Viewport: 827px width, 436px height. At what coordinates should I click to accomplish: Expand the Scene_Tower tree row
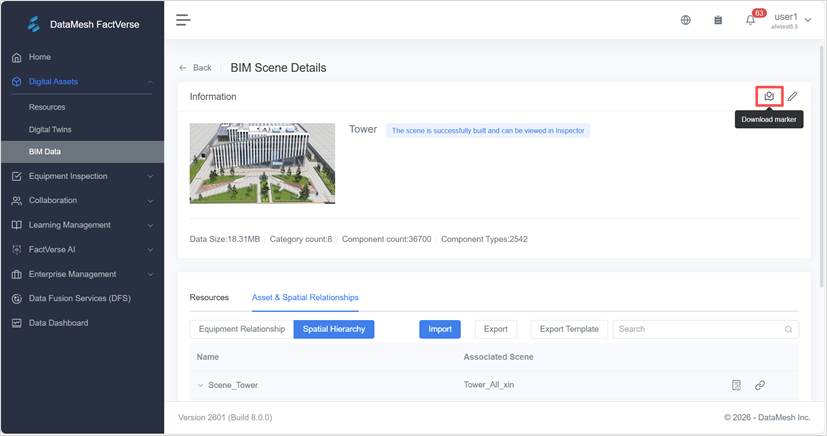200,385
